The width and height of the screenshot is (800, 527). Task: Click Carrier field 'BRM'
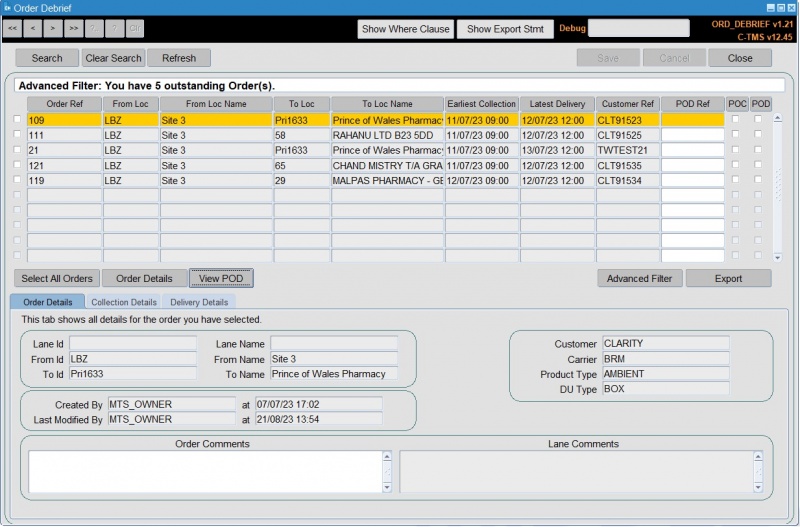pyautogui.click(x=666, y=359)
